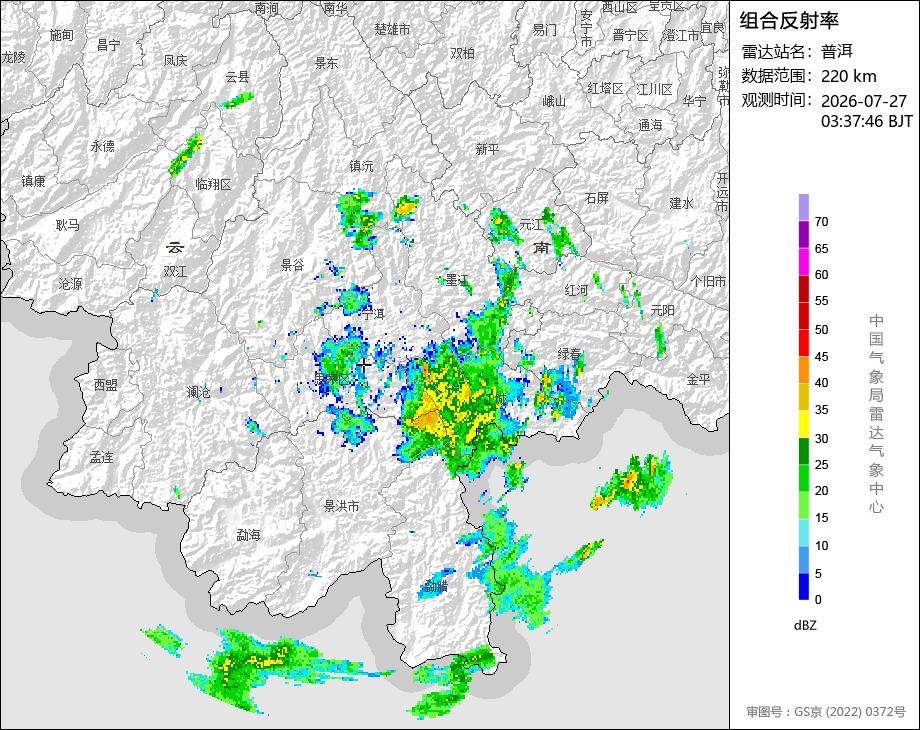Select the 勐海 county label

(248, 535)
